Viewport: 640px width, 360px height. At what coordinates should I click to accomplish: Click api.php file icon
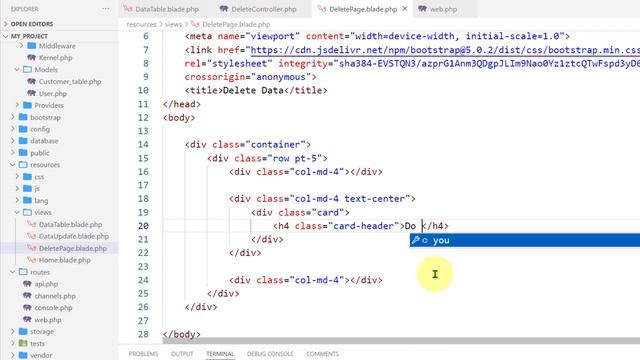[27, 284]
